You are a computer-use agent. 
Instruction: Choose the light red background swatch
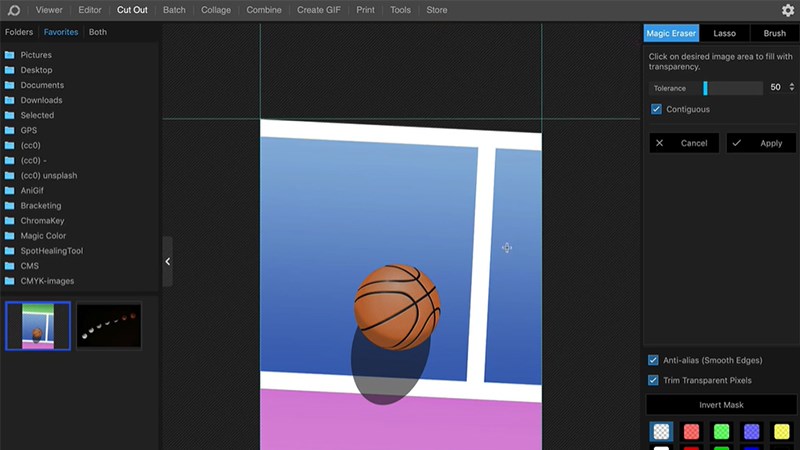(x=691, y=432)
